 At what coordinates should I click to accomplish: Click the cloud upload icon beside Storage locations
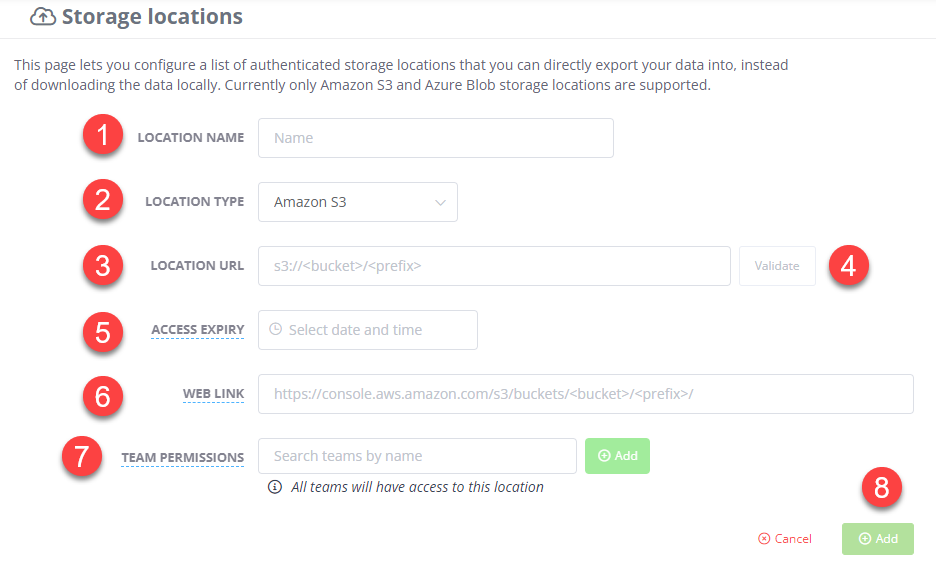(43, 17)
